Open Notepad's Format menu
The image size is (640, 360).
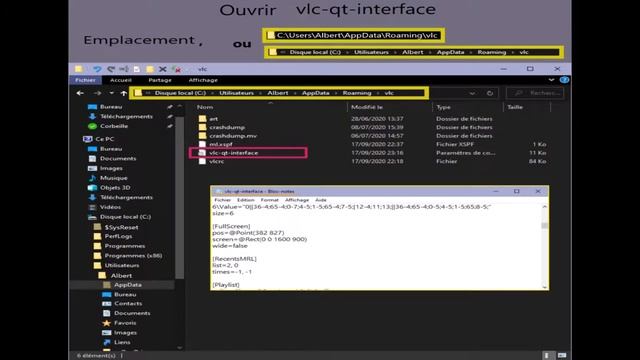tap(269, 200)
